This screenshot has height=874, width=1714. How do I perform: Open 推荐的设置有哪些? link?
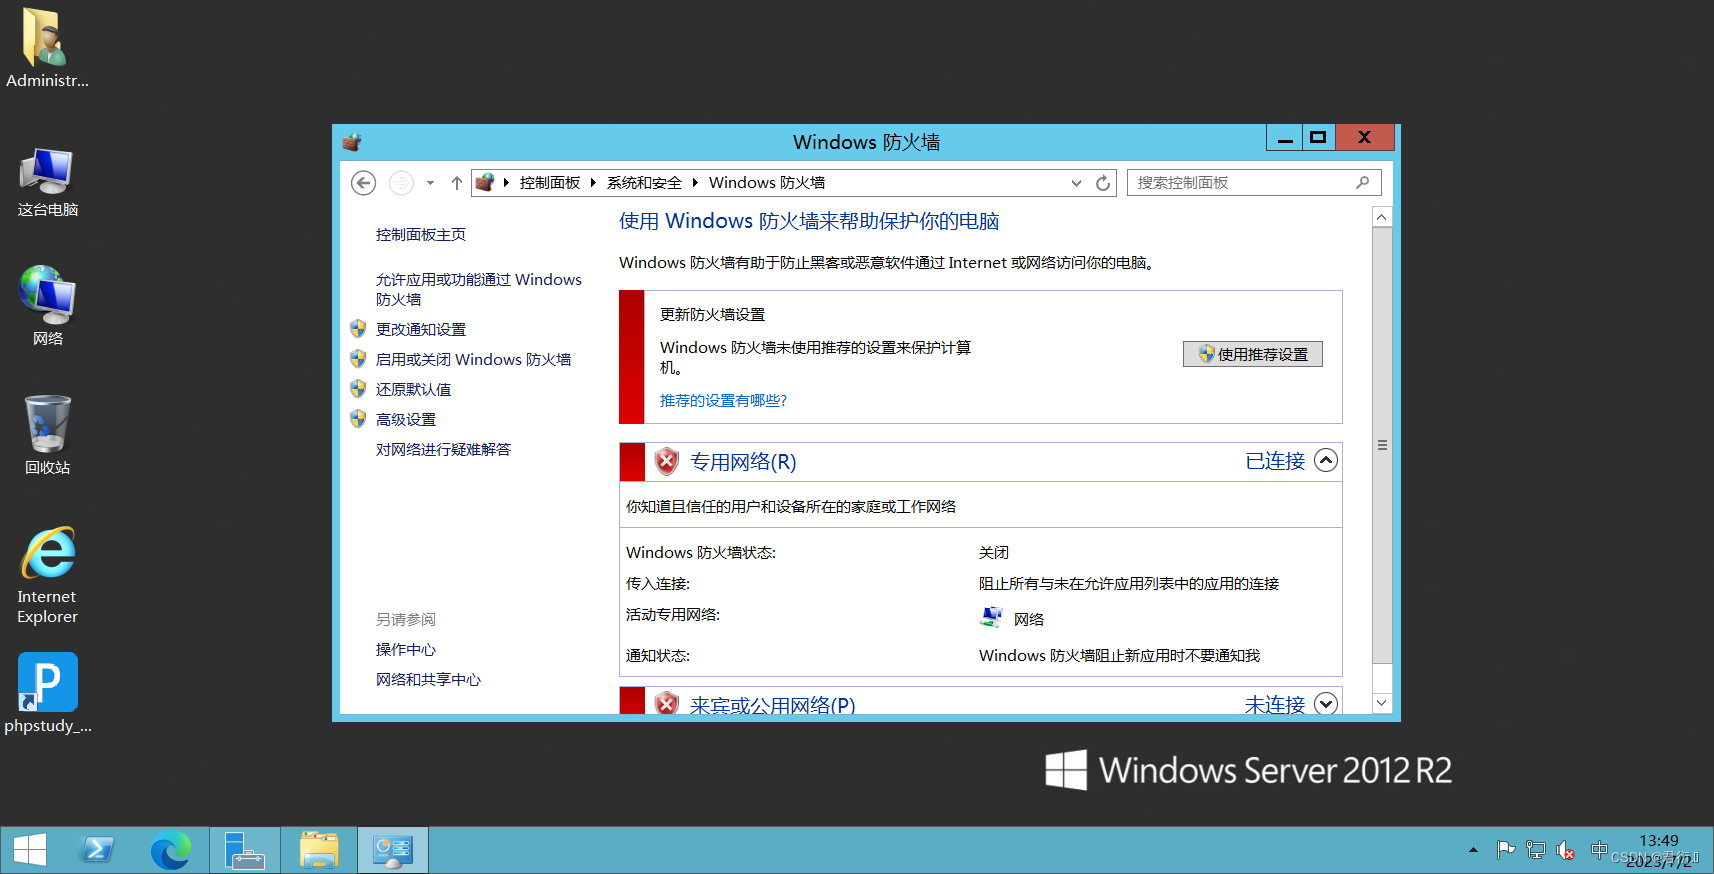[723, 400]
